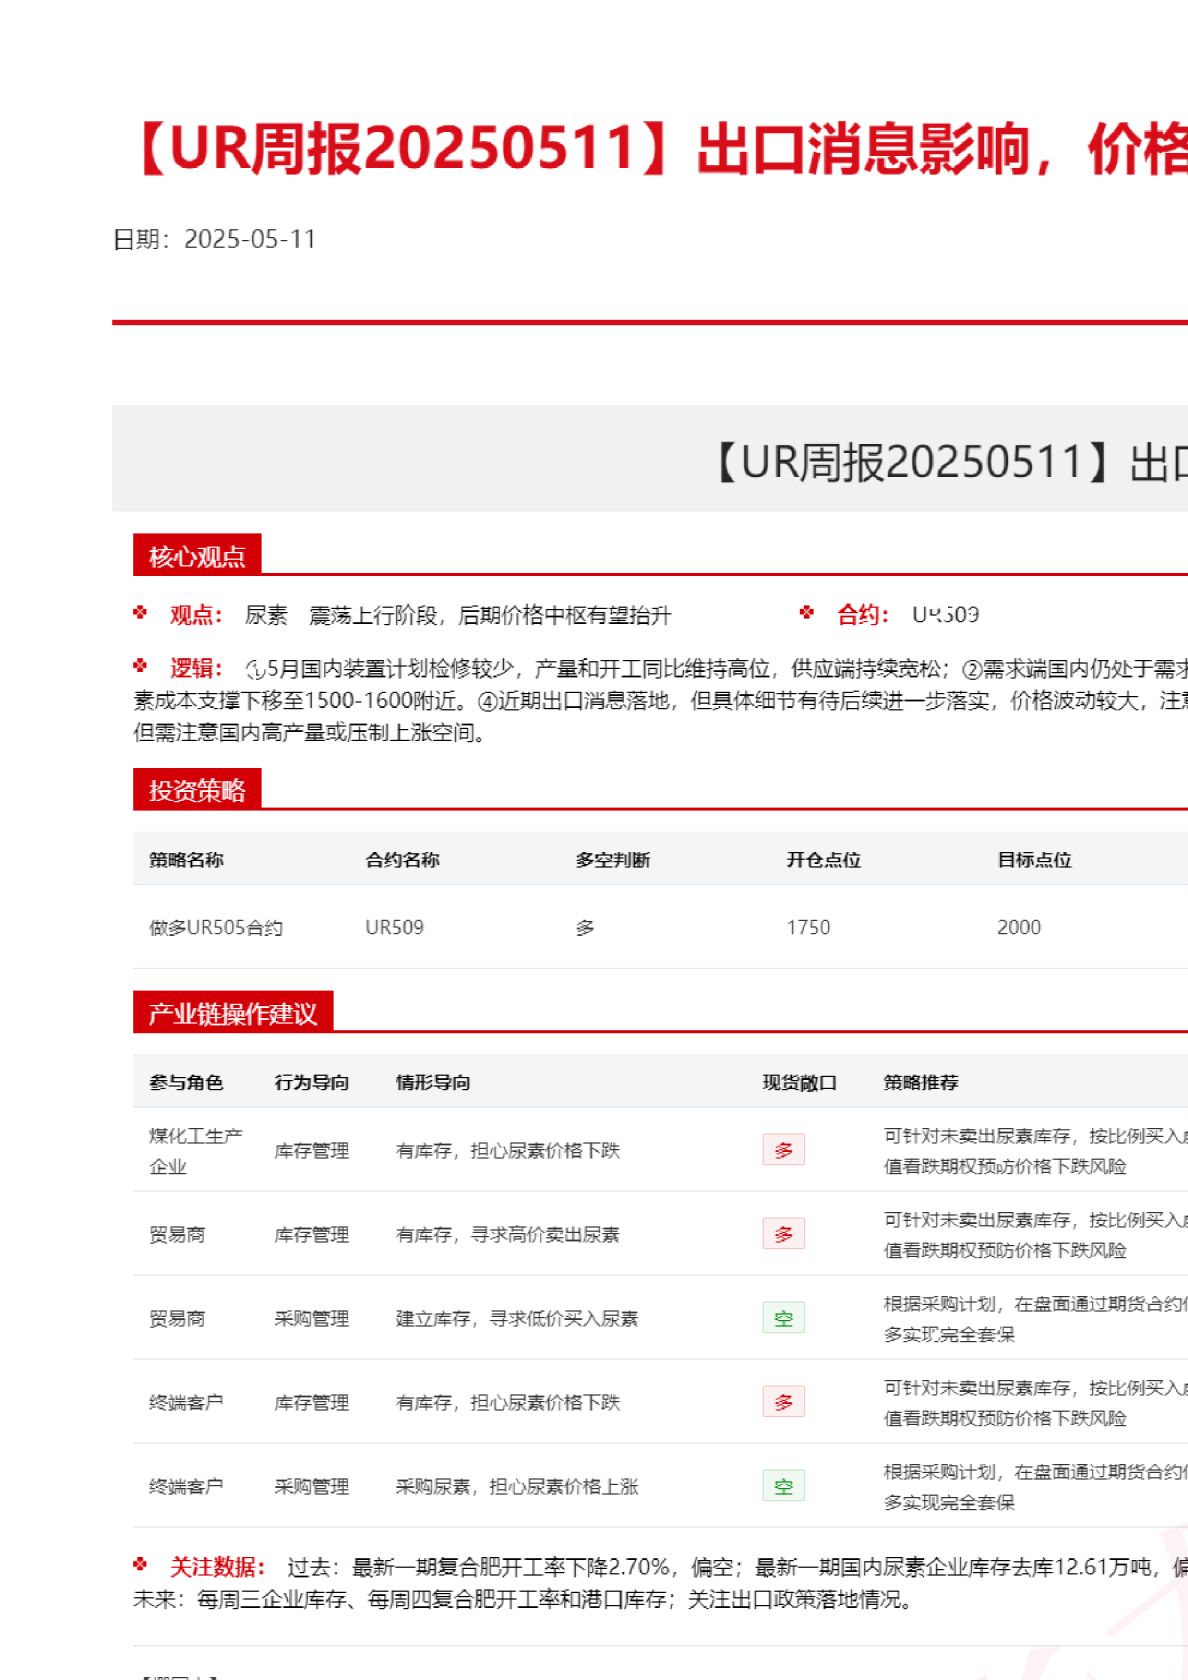Screen dimensions: 1188x1680
Task: Click the UR509 cell under 合约名称
Action: pyautogui.click(x=394, y=927)
